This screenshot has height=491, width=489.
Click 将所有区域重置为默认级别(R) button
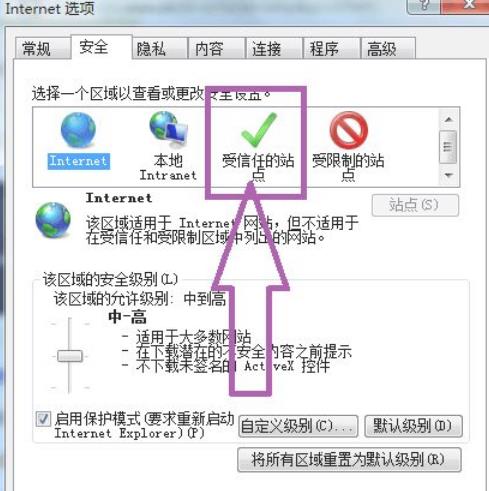coord(349,460)
